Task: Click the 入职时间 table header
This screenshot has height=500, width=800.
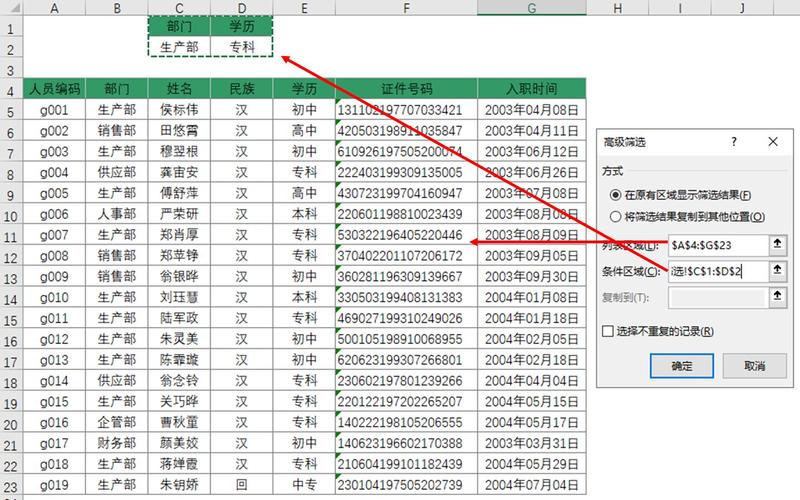Action: [532, 89]
